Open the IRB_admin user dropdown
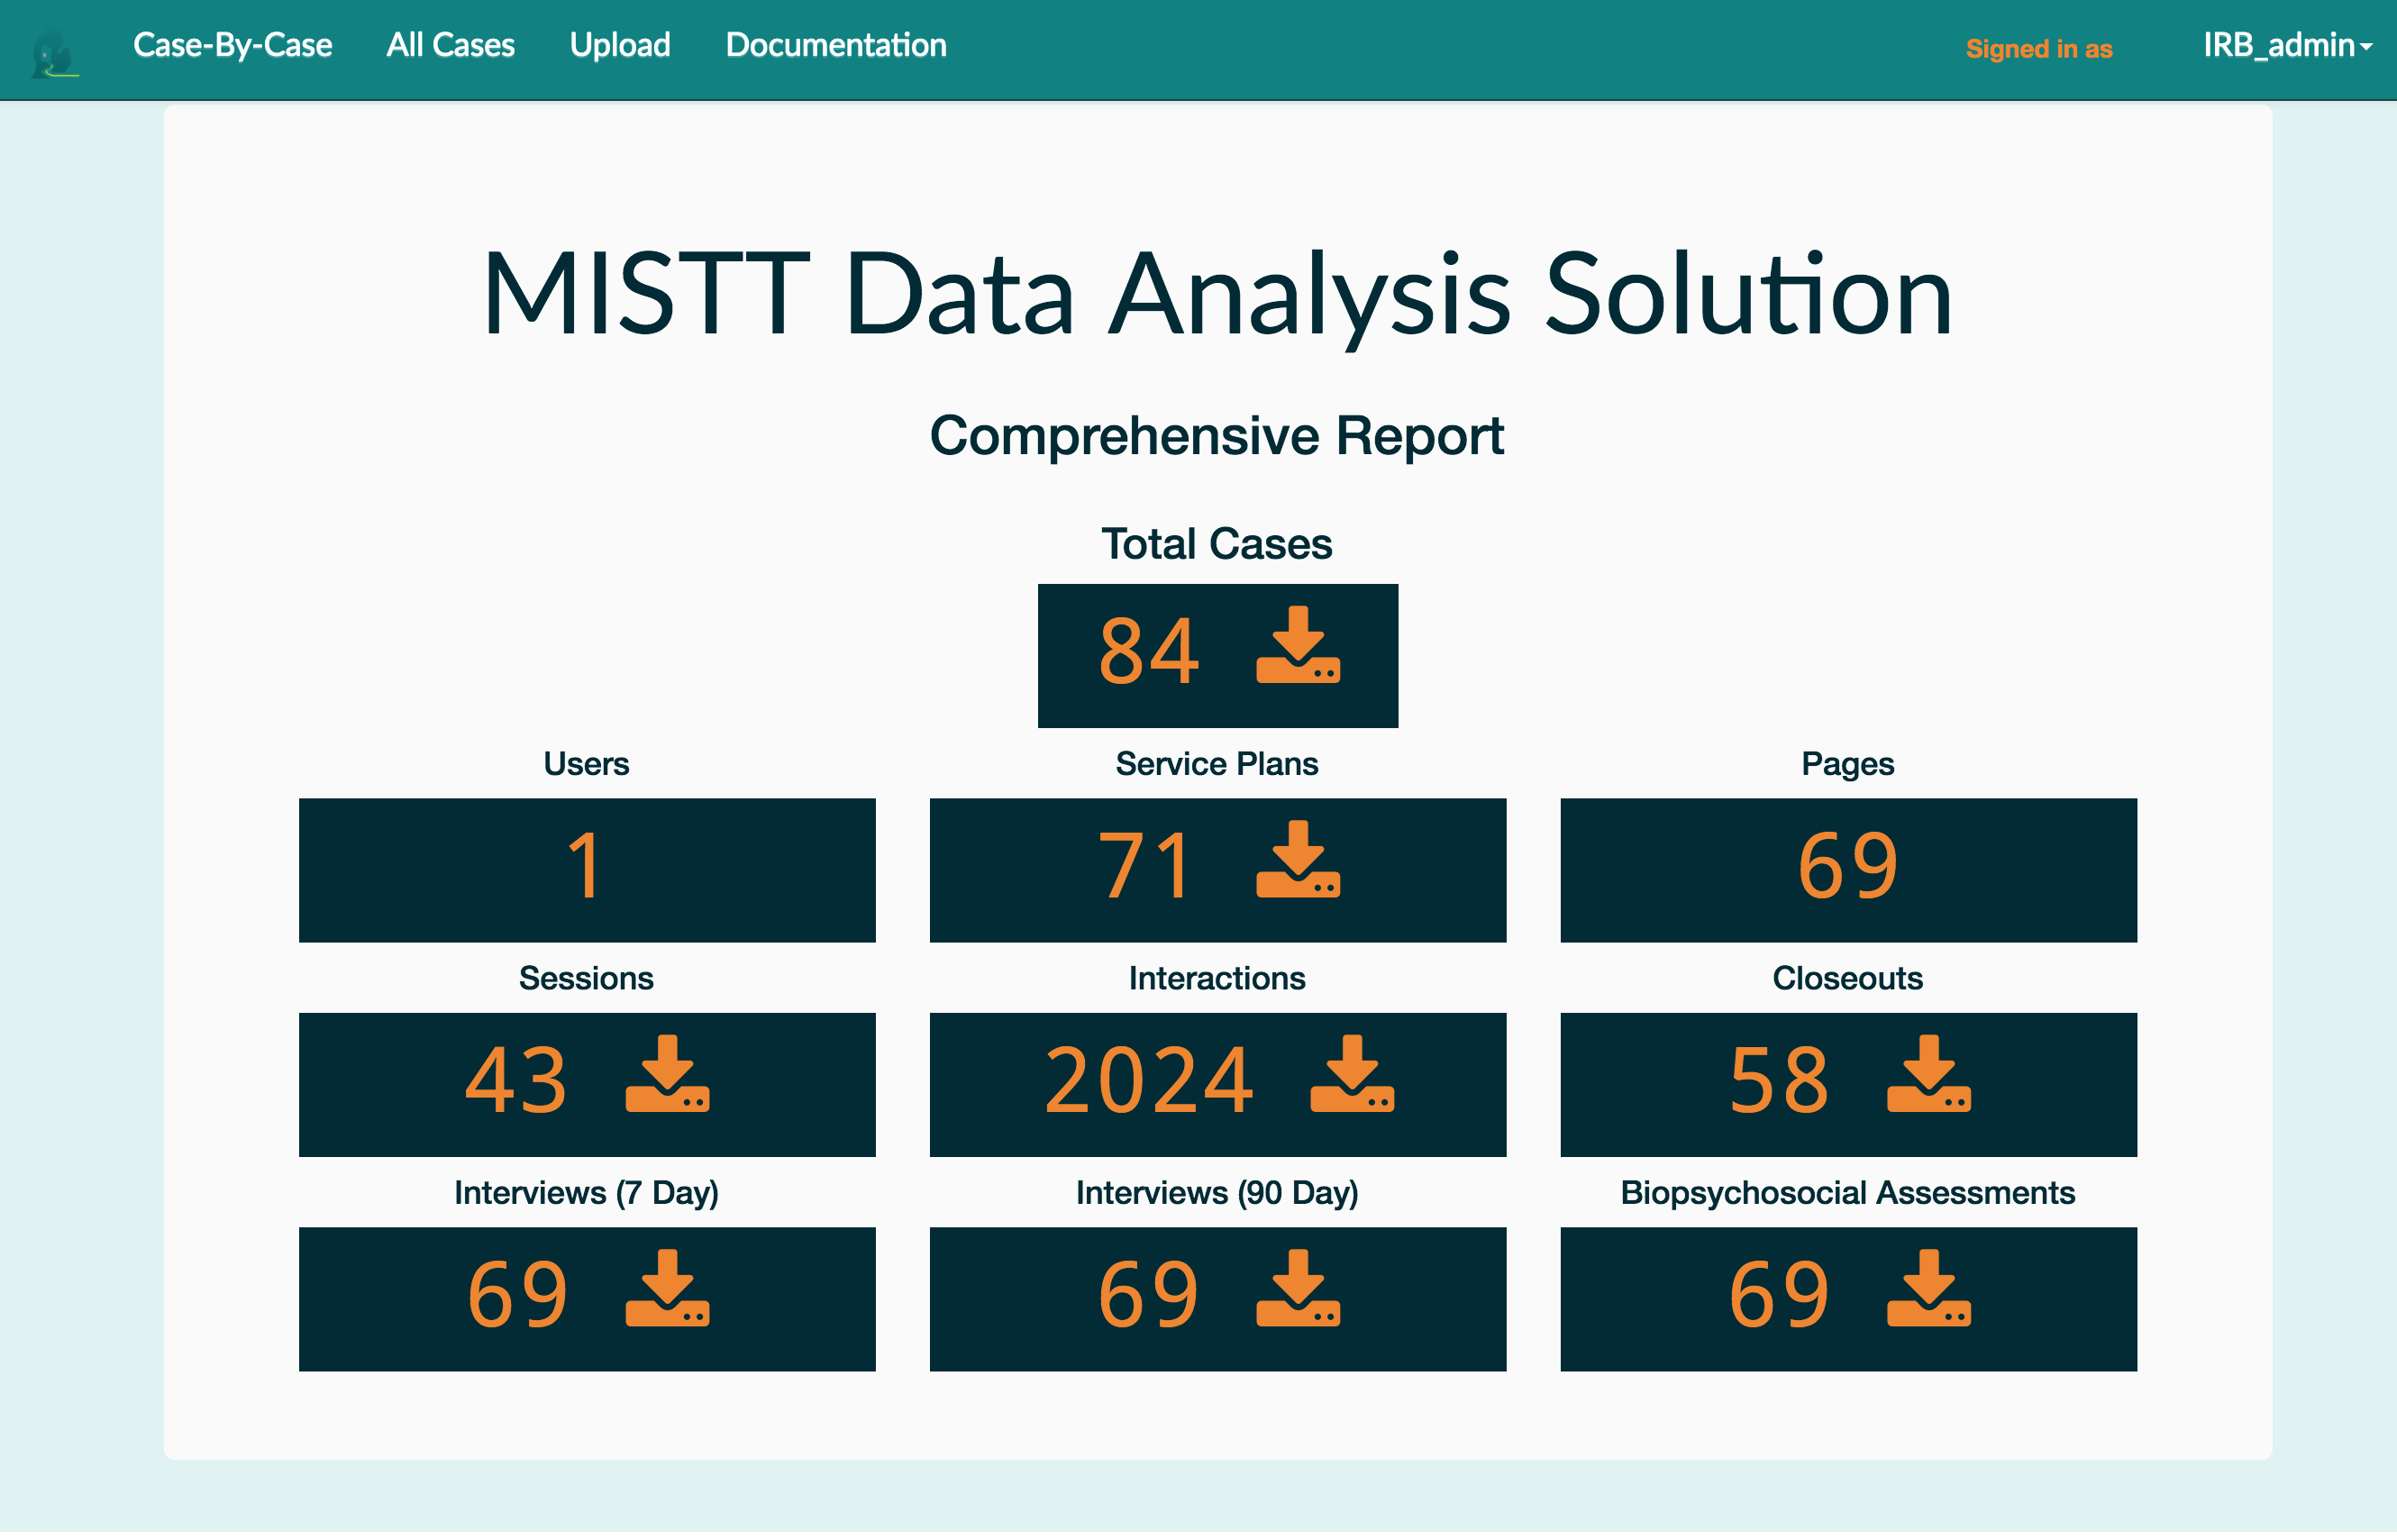 [2286, 46]
